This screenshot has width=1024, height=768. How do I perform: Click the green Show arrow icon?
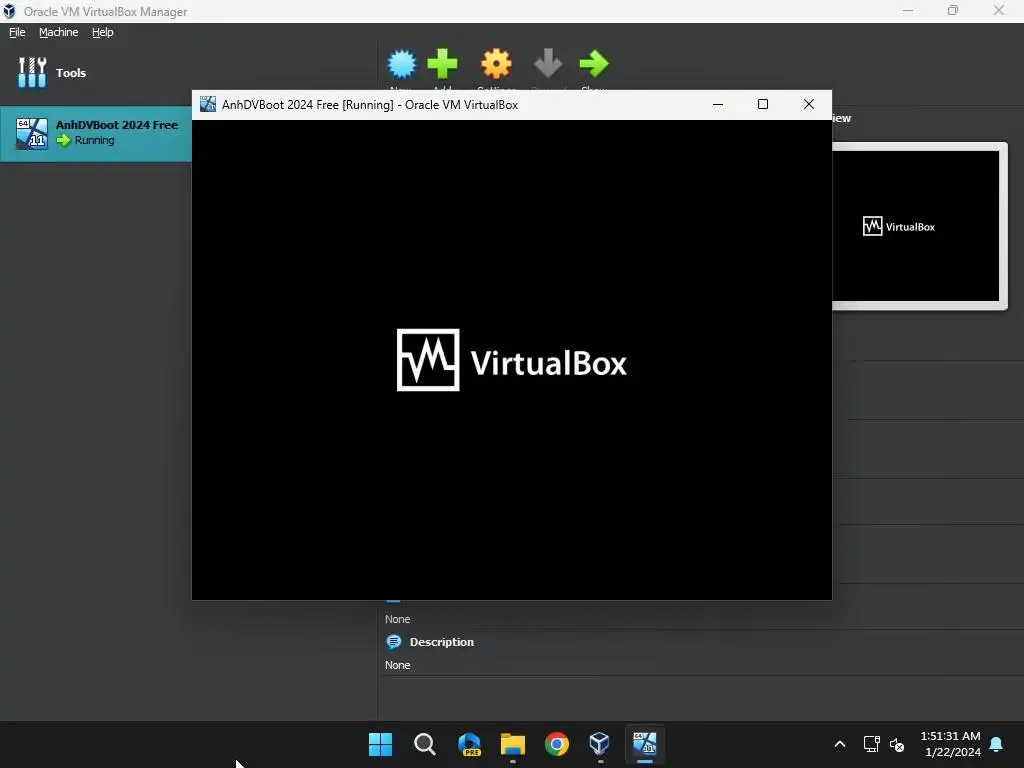pos(594,63)
